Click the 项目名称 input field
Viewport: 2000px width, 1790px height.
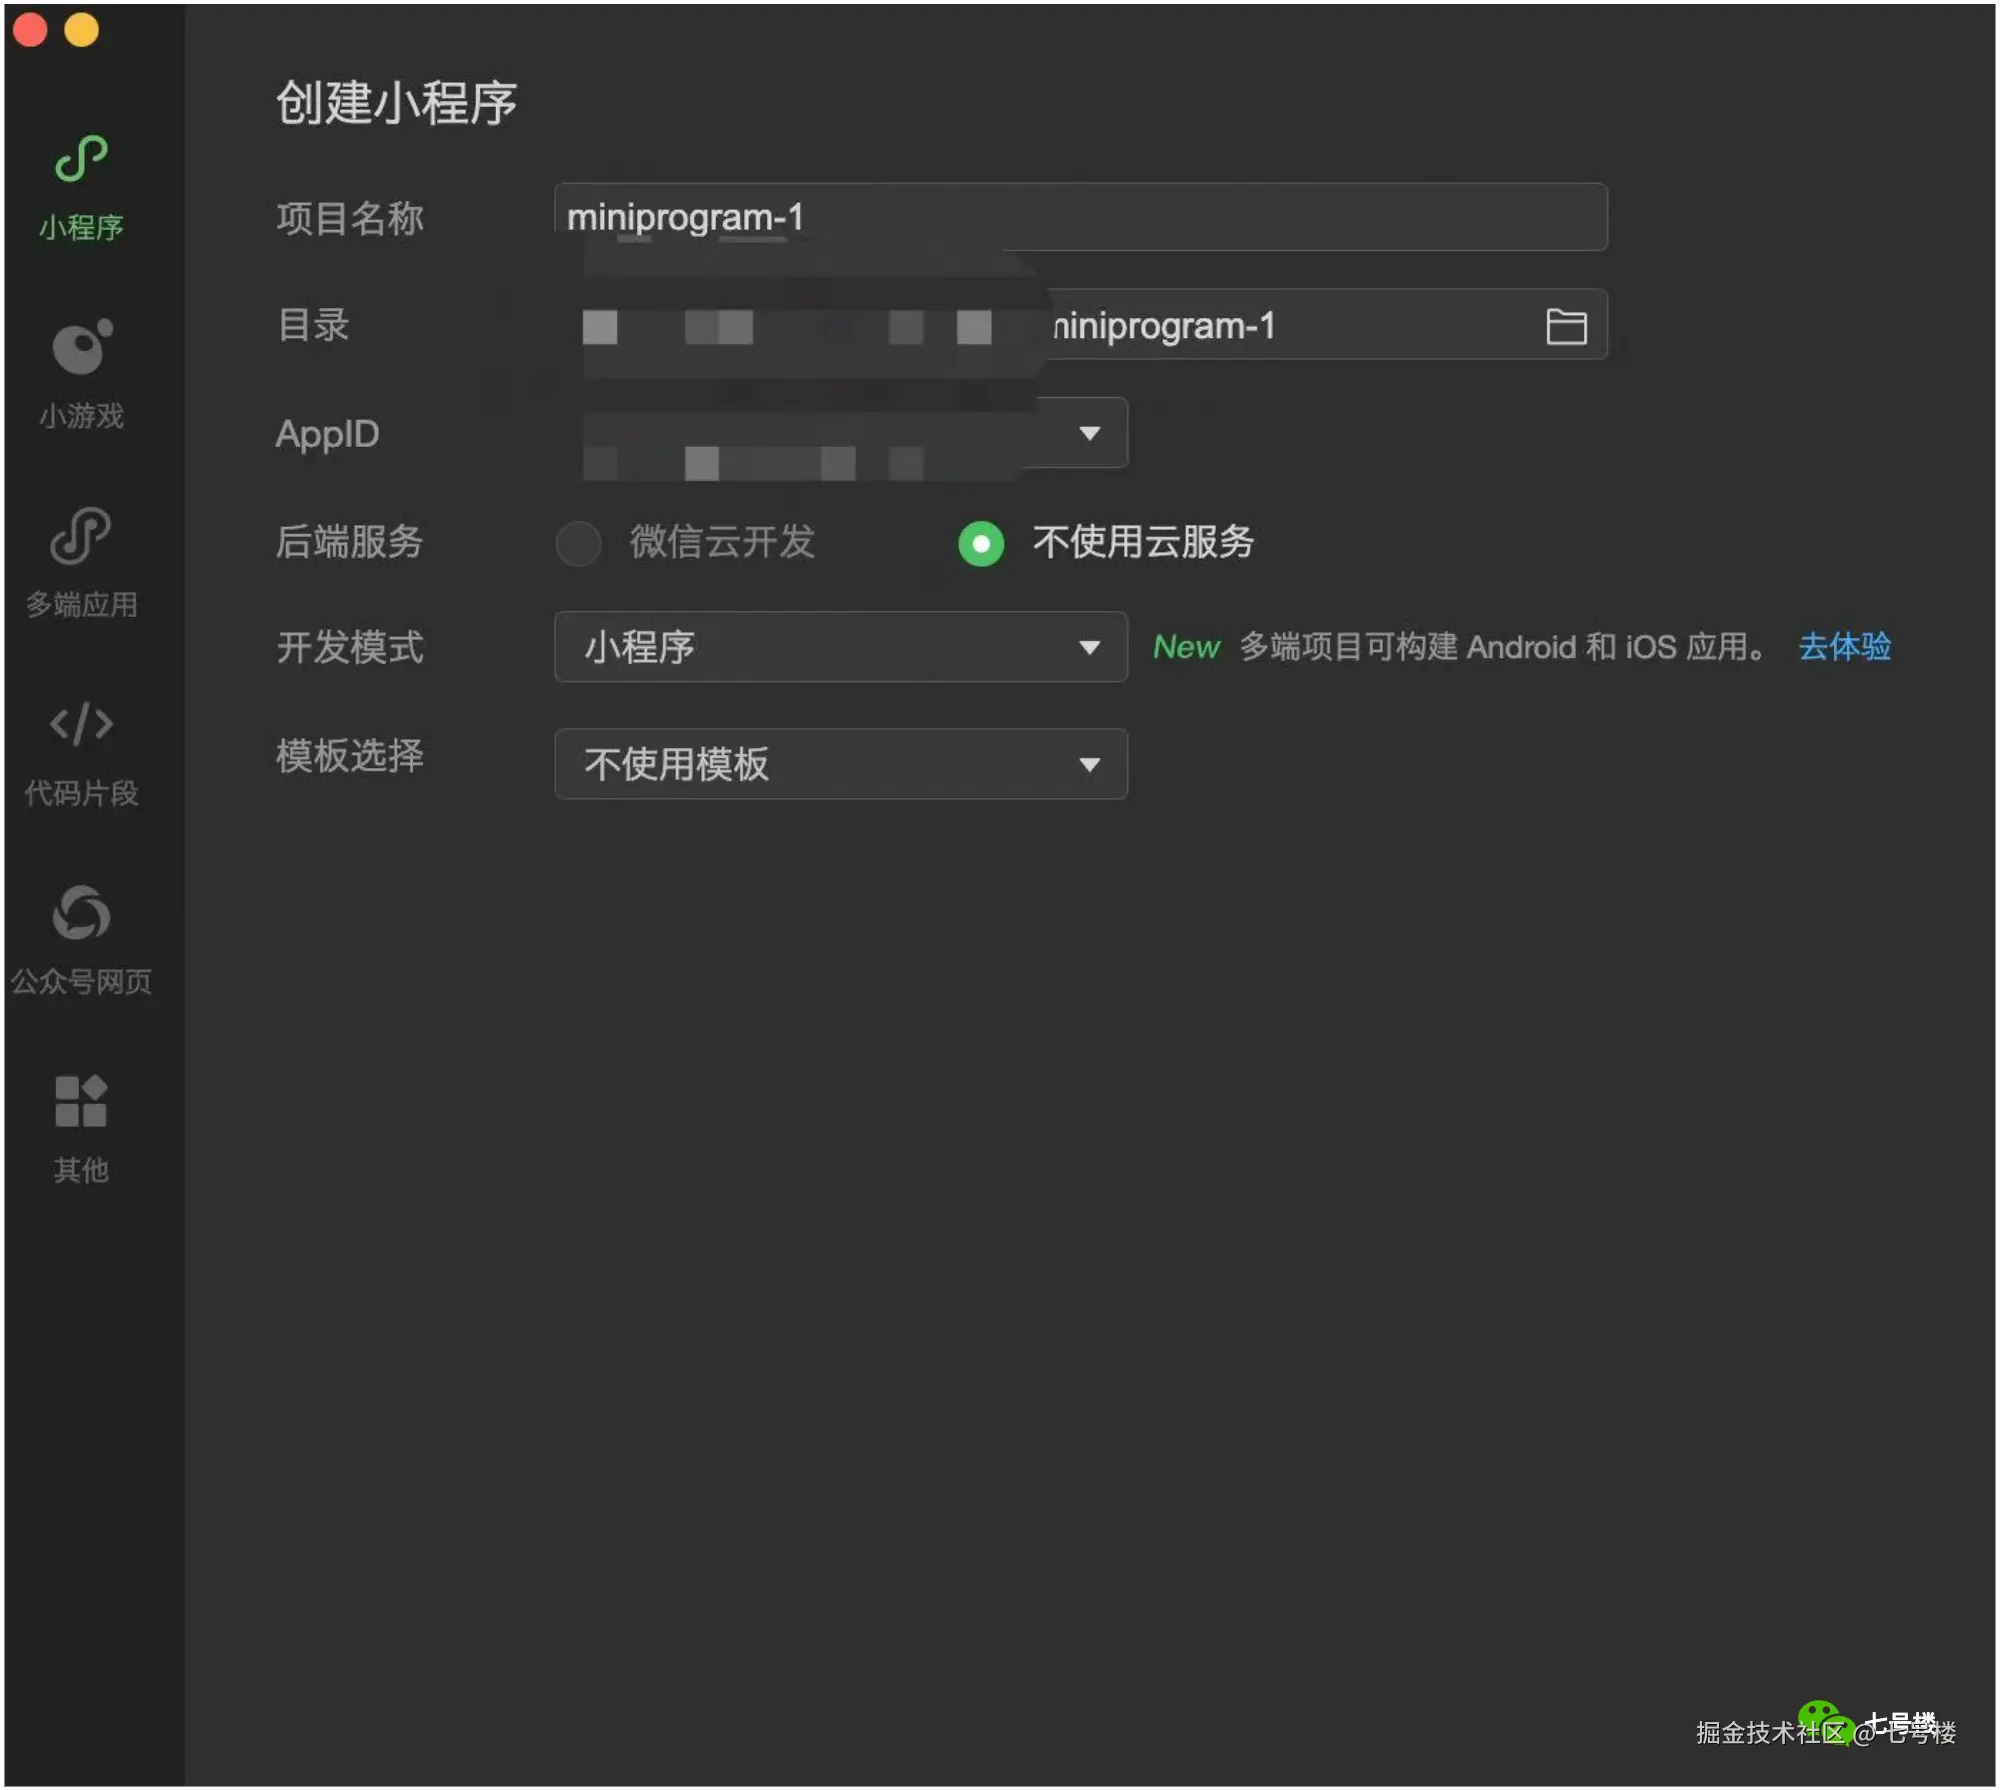[x=1080, y=217]
